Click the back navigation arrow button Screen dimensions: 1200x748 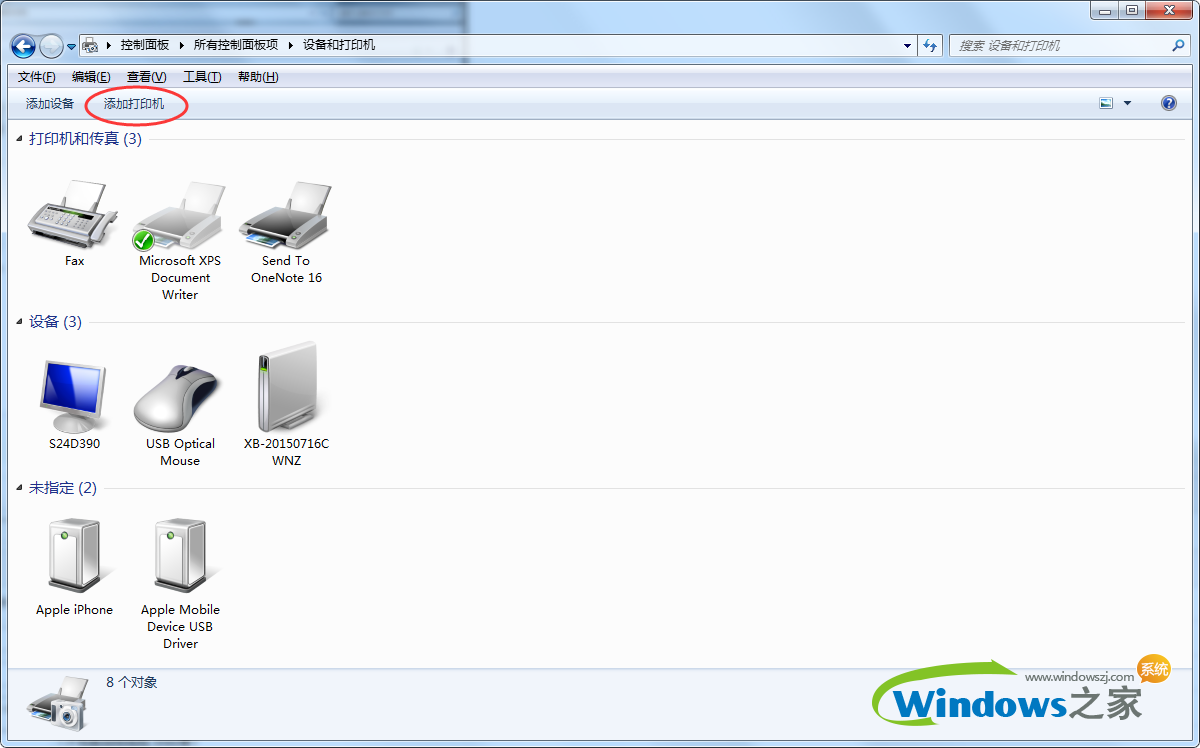coord(24,46)
